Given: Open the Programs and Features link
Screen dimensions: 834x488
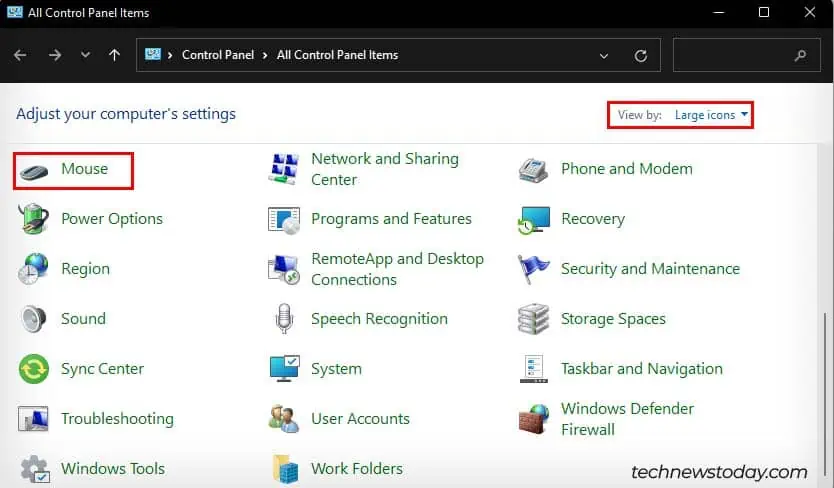Looking at the screenshot, I should point(391,219).
